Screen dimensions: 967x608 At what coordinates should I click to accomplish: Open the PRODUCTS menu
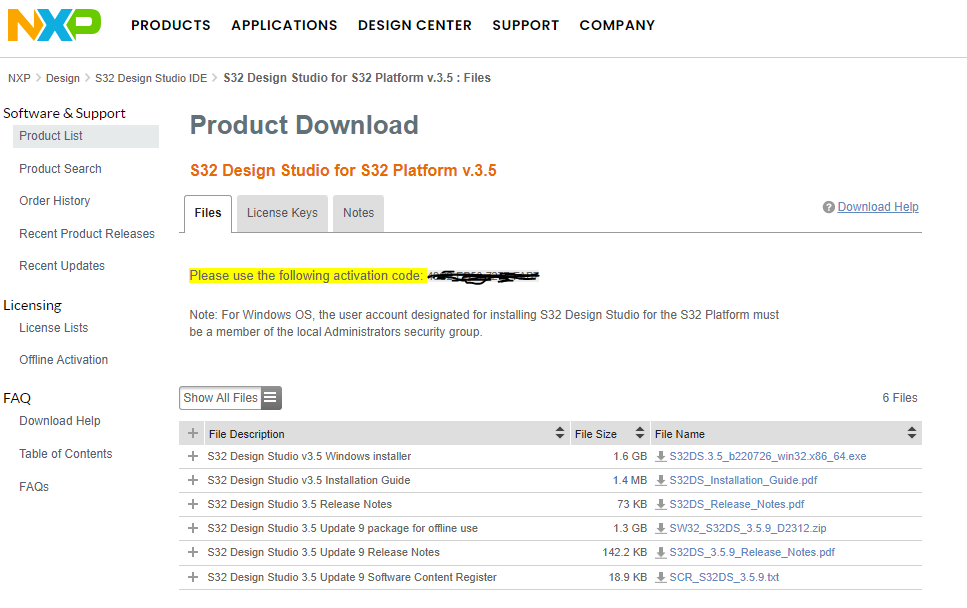click(171, 25)
